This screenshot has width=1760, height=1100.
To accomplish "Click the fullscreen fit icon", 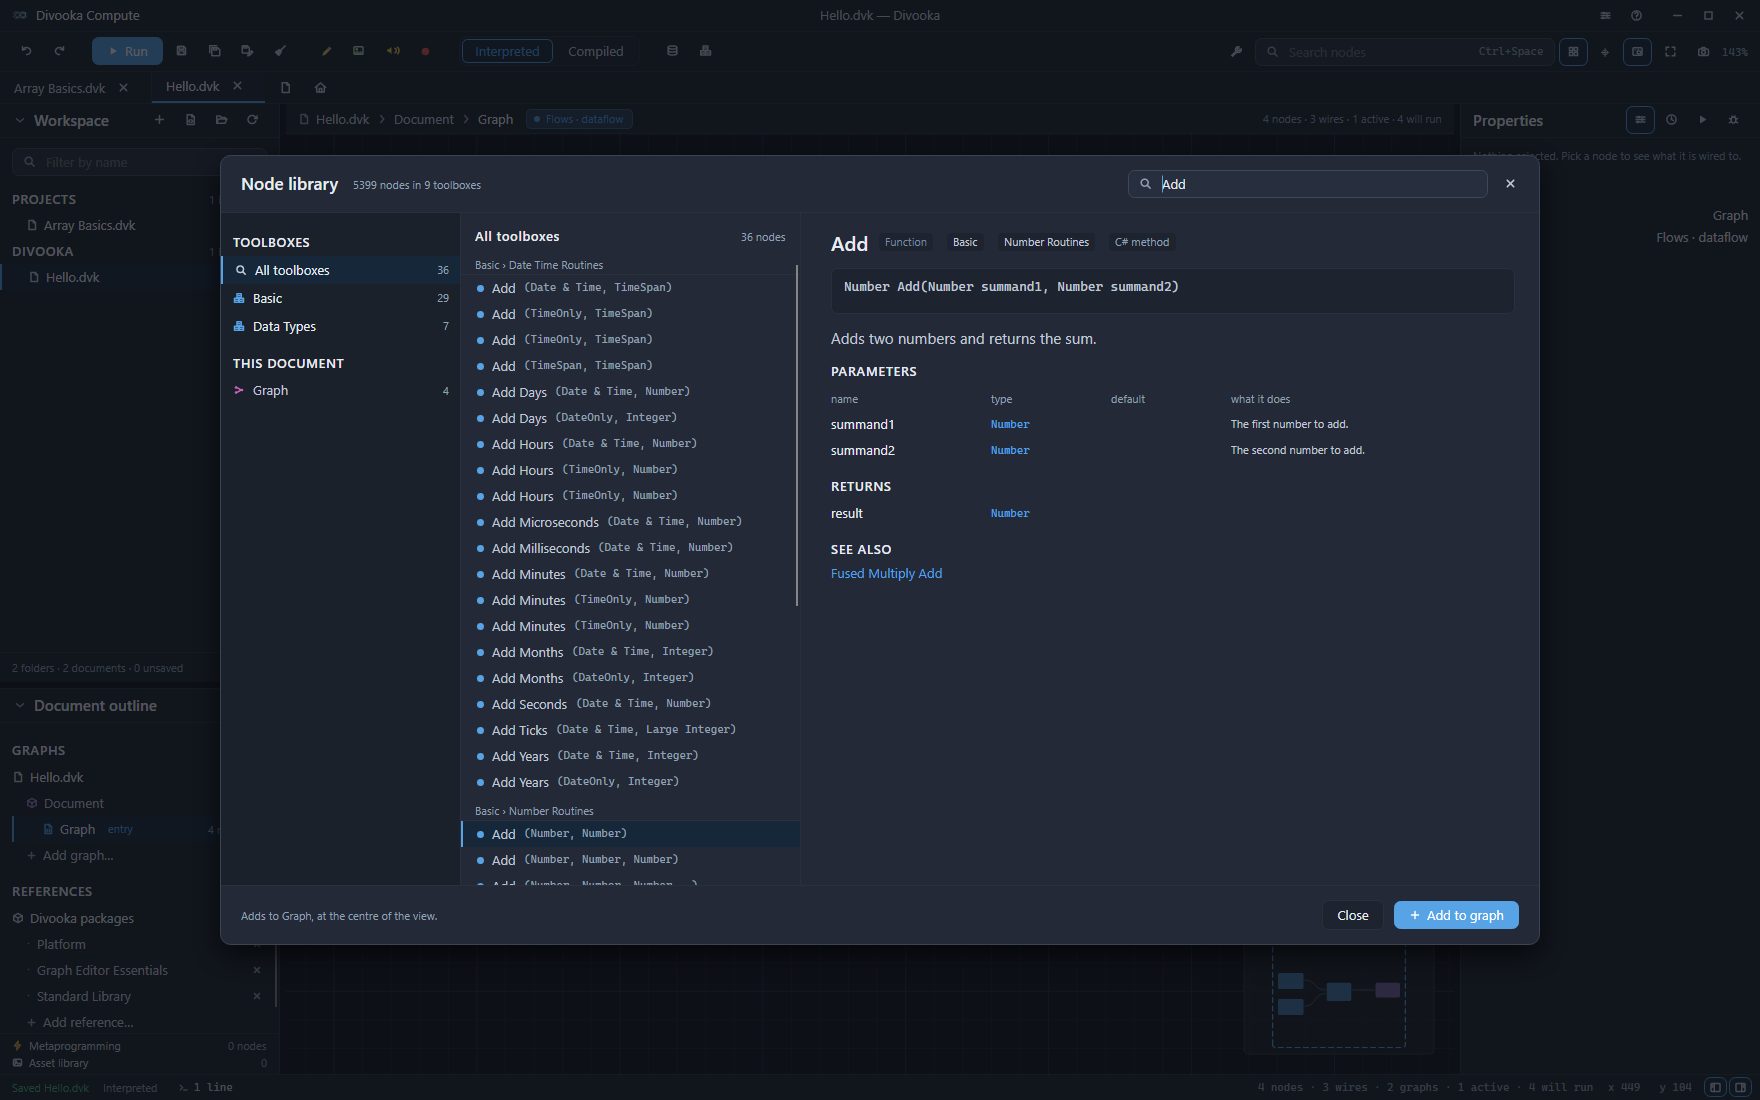I will (x=1670, y=51).
